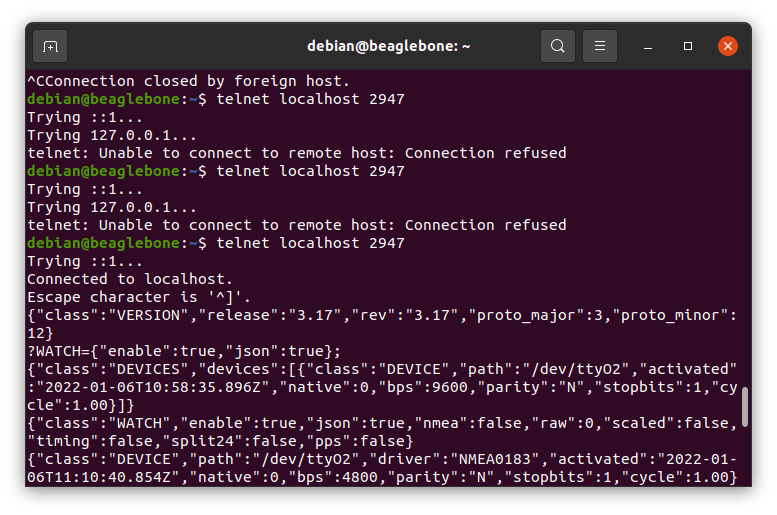The height and width of the screenshot is (515, 777).
Task: Click the 'Connected to localhost.' line
Action: (129, 279)
